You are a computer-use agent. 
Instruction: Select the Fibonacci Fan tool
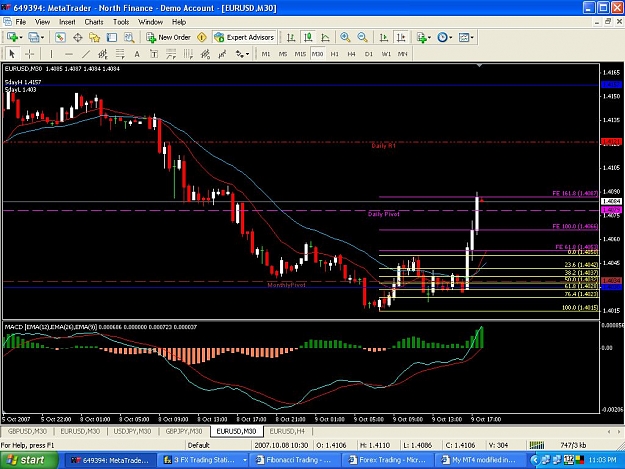click(x=171, y=54)
